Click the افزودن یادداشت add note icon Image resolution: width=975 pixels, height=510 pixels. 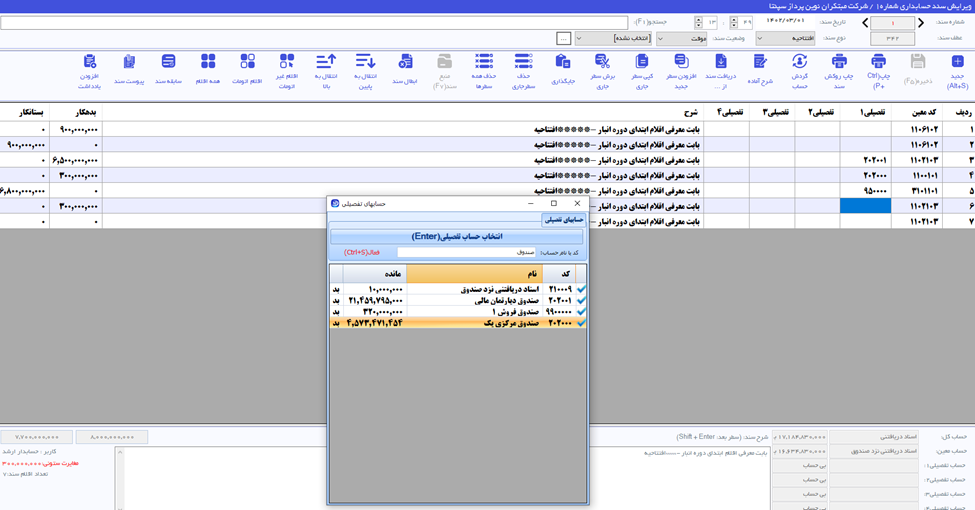tap(90, 62)
